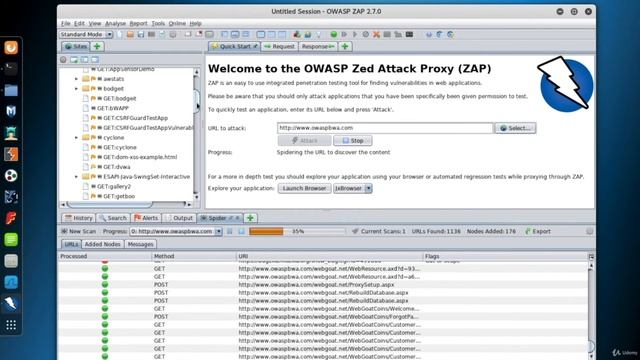640x360 pixels.
Task: Click the New Session toolbar icon
Action: tap(120, 35)
